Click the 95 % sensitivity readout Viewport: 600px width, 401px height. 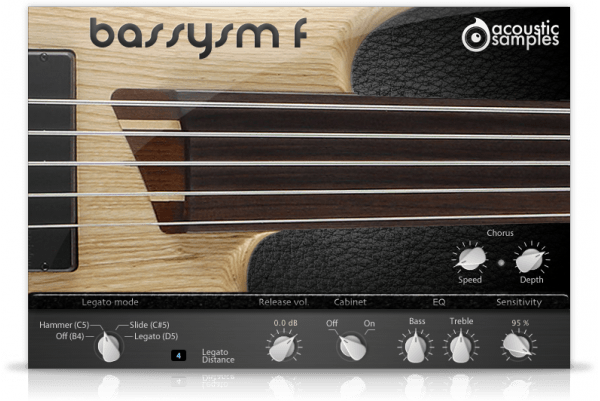pos(518,323)
